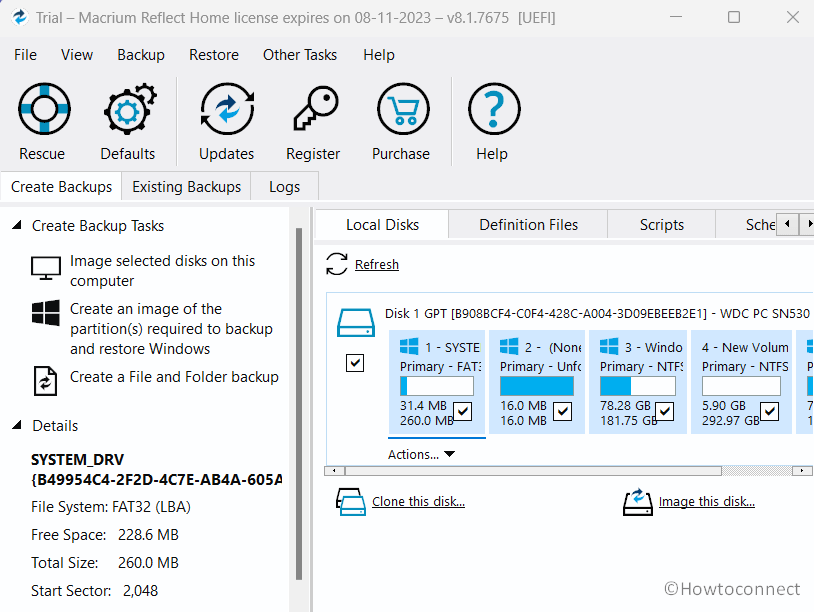
Task: Uncheck partition 1 SYSTEM checkbox
Action: pos(462,410)
